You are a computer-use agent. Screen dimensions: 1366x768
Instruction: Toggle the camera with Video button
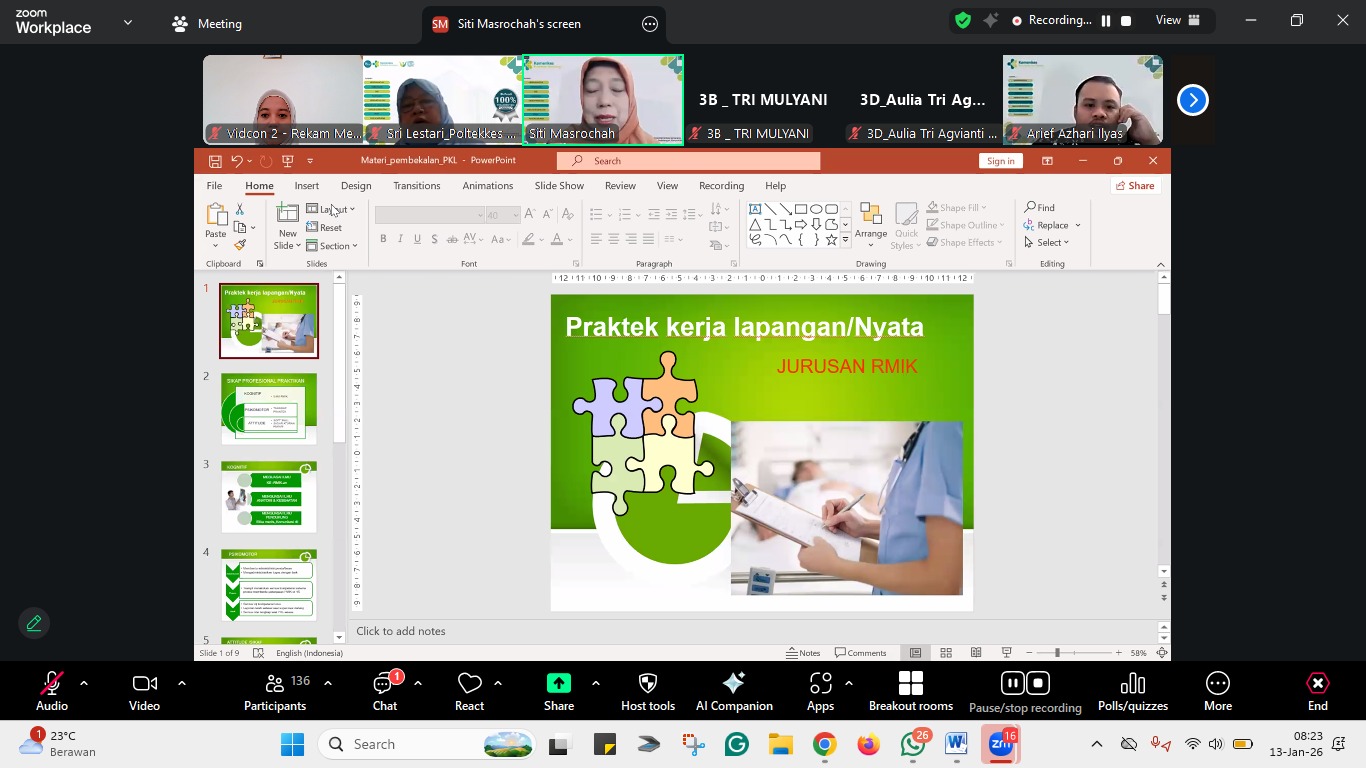144,692
